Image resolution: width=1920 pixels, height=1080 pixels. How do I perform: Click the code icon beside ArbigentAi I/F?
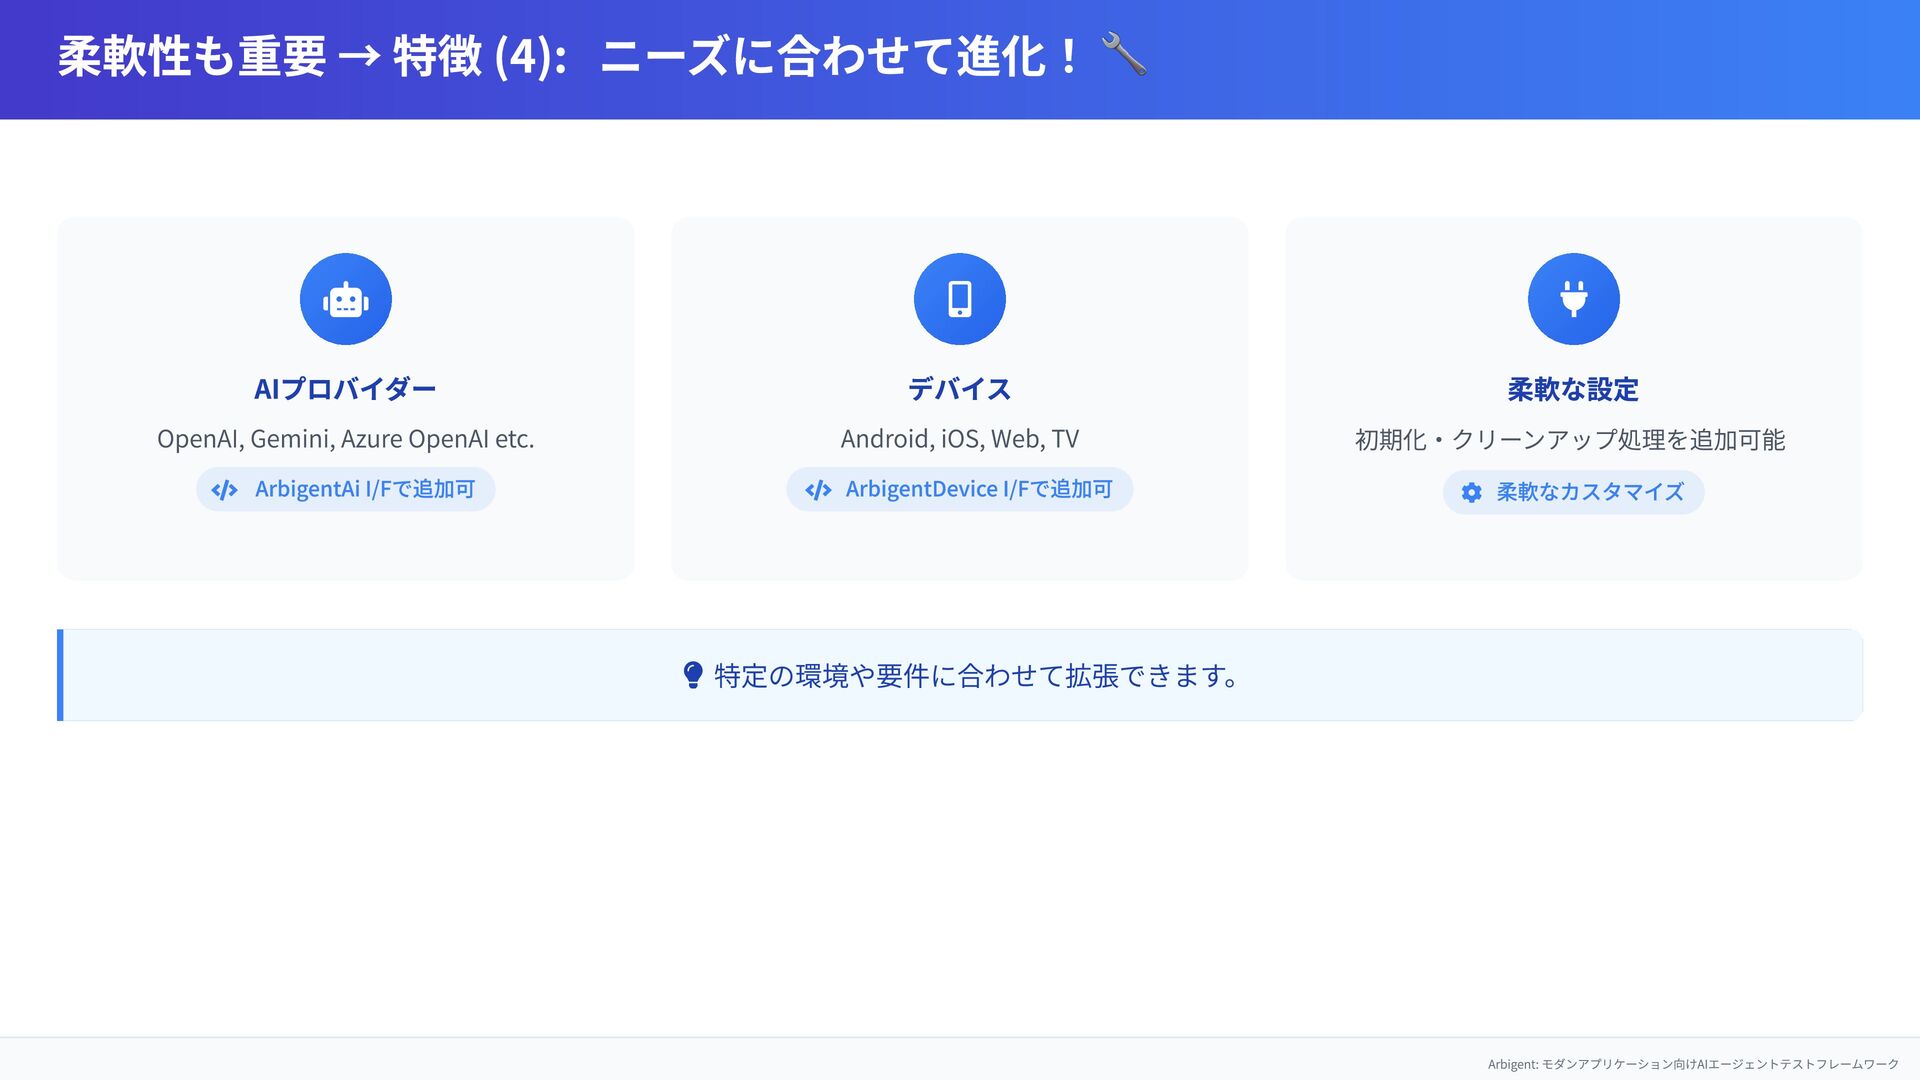[224, 490]
